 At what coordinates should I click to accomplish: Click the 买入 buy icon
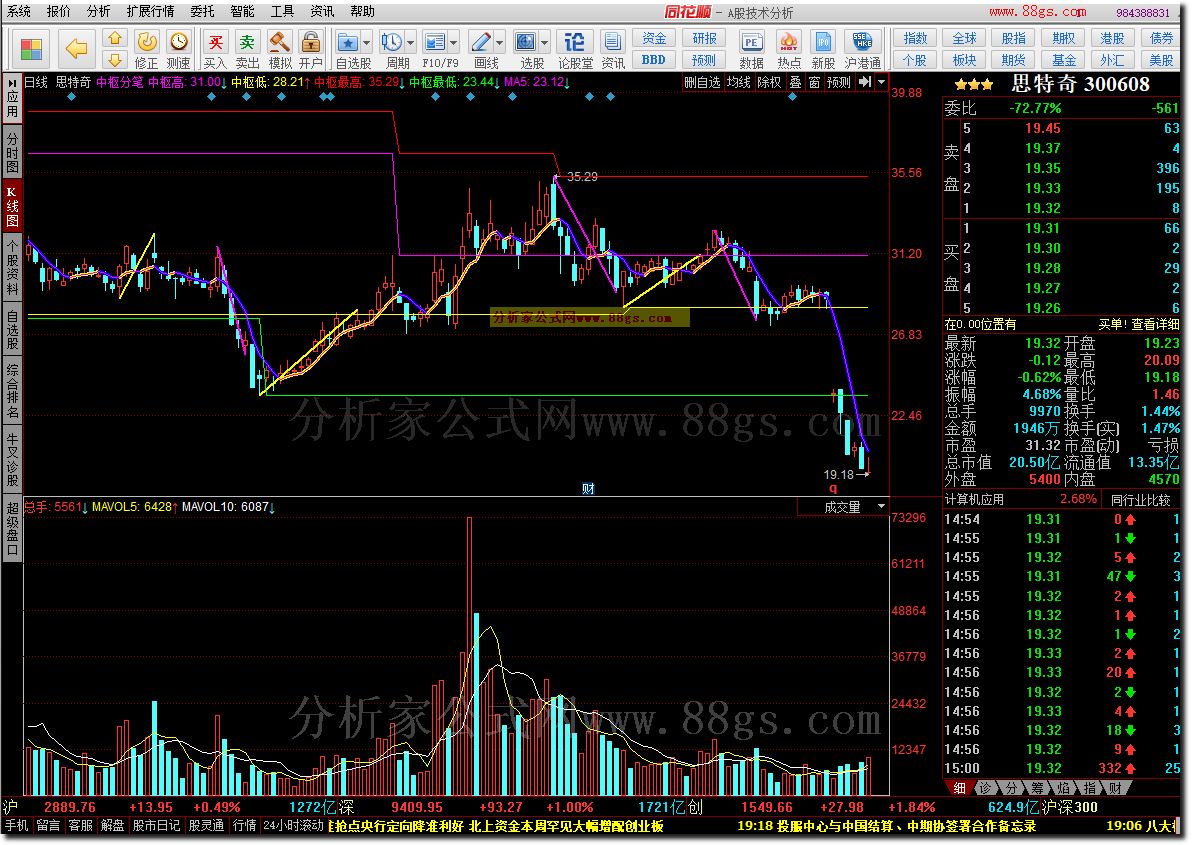(x=216, y=42)
